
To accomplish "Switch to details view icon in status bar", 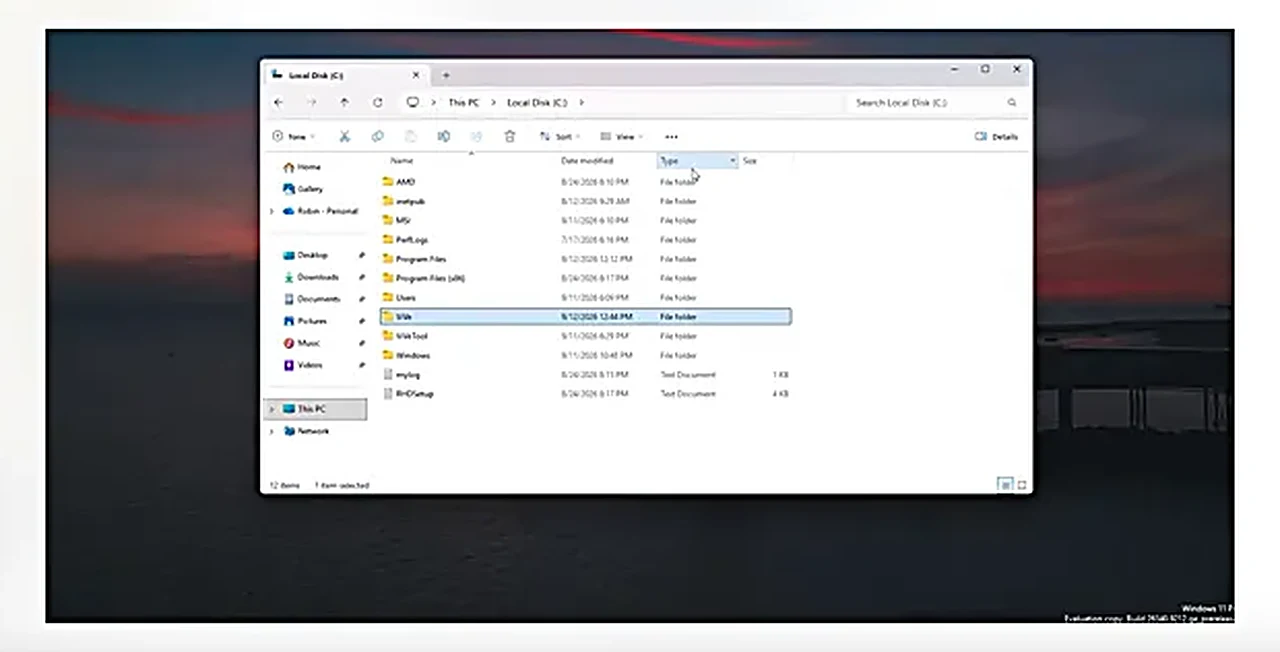I will [x=1005, y=485].
